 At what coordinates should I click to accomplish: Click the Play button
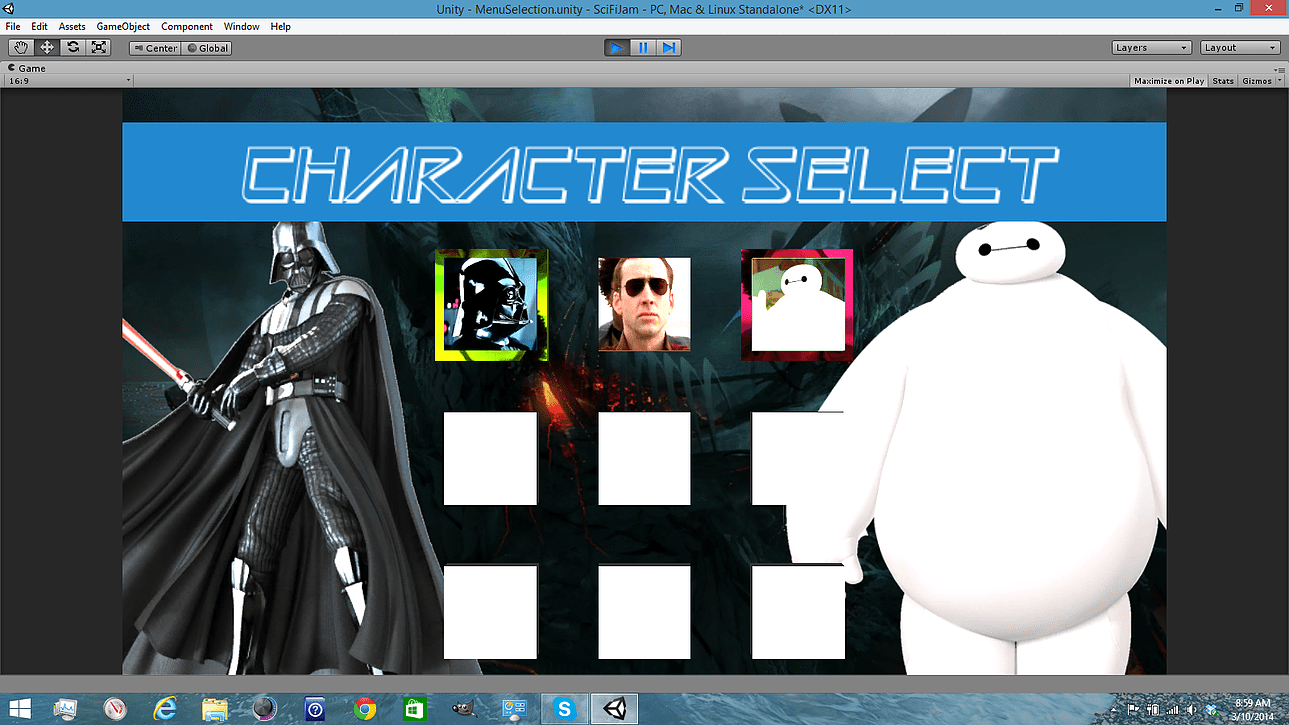(617, 47)
